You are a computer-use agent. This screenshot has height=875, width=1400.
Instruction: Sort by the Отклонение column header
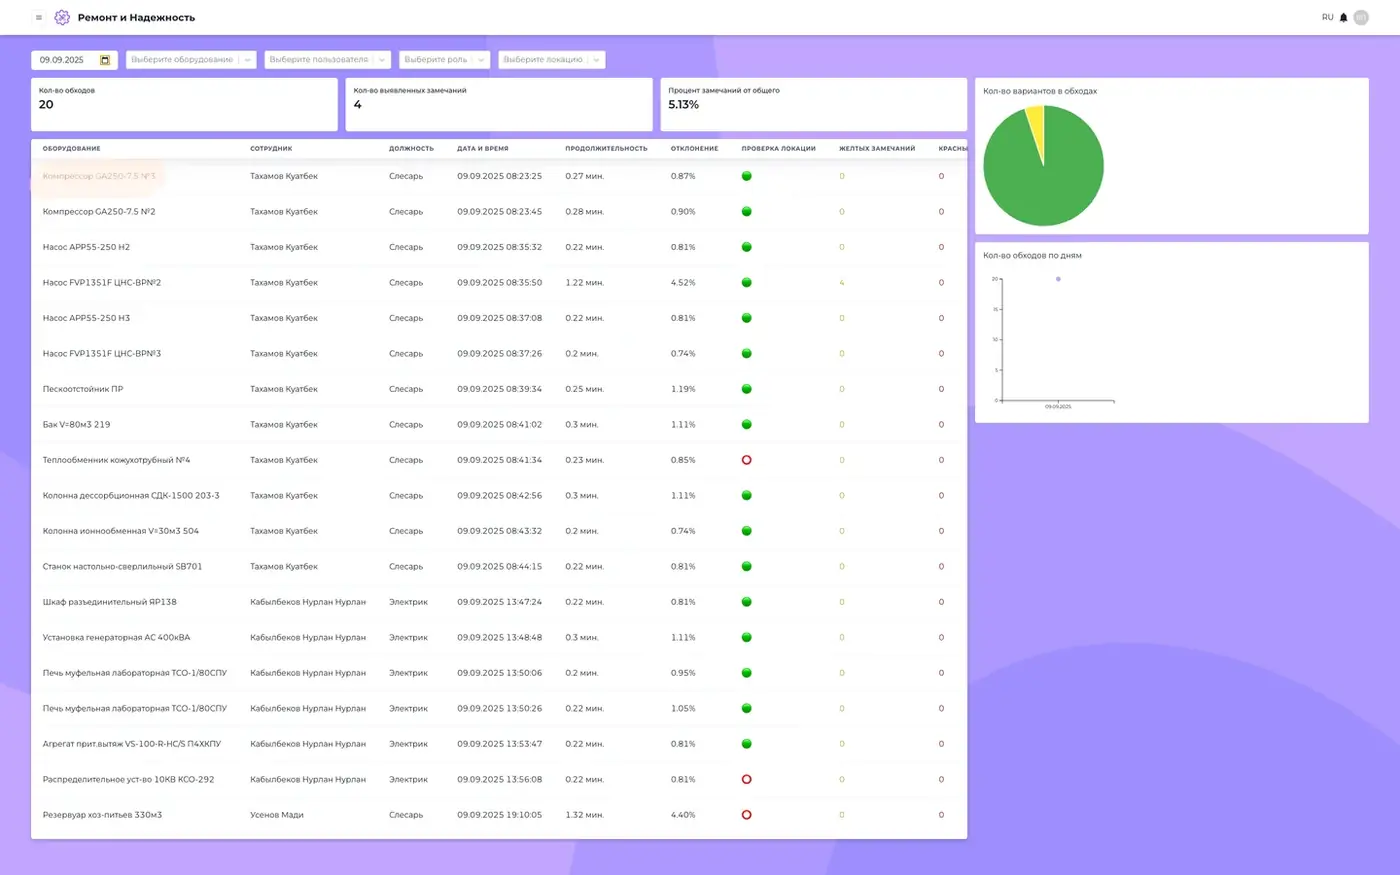click(x=694, y=149)
